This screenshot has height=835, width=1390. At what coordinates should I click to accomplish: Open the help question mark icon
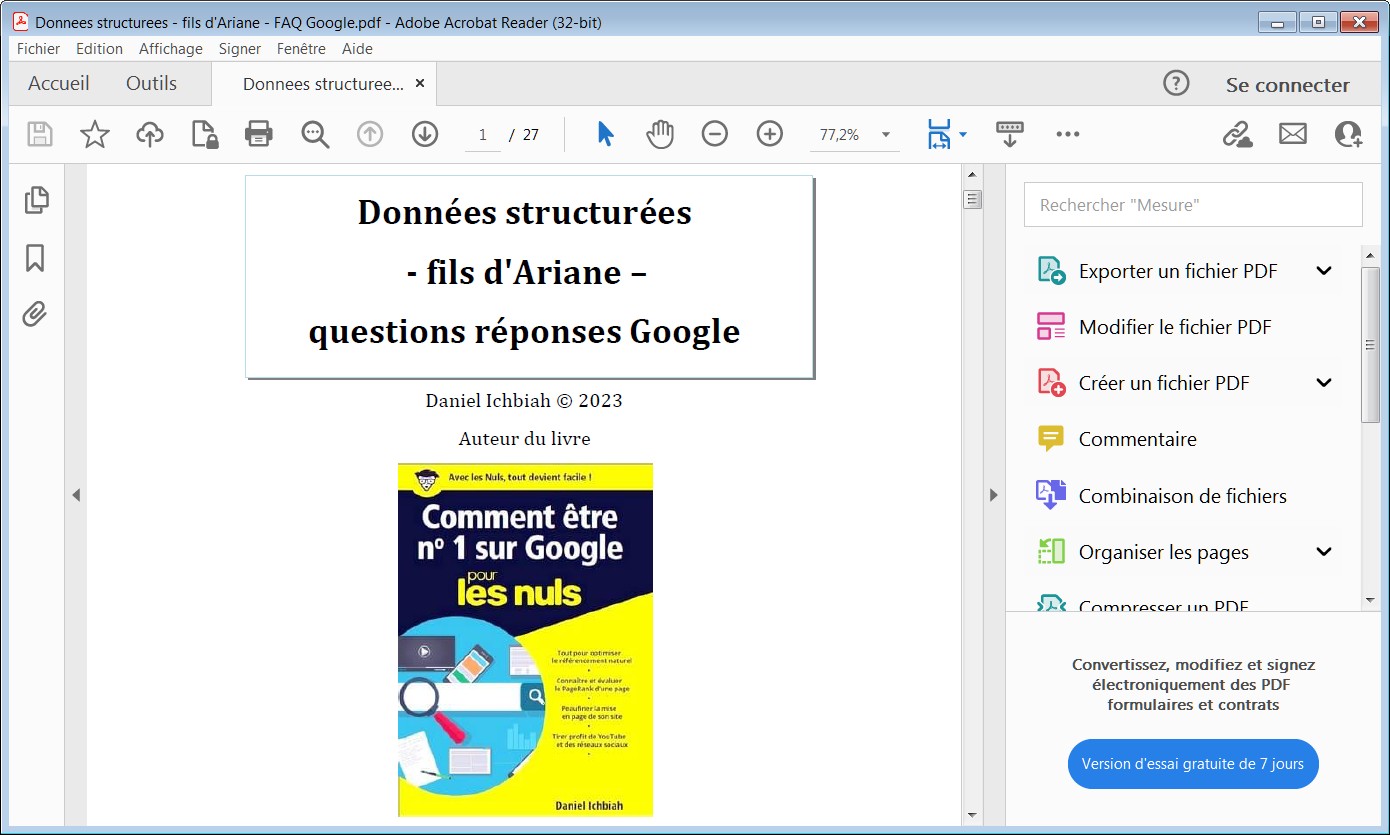click(1176, 84)
